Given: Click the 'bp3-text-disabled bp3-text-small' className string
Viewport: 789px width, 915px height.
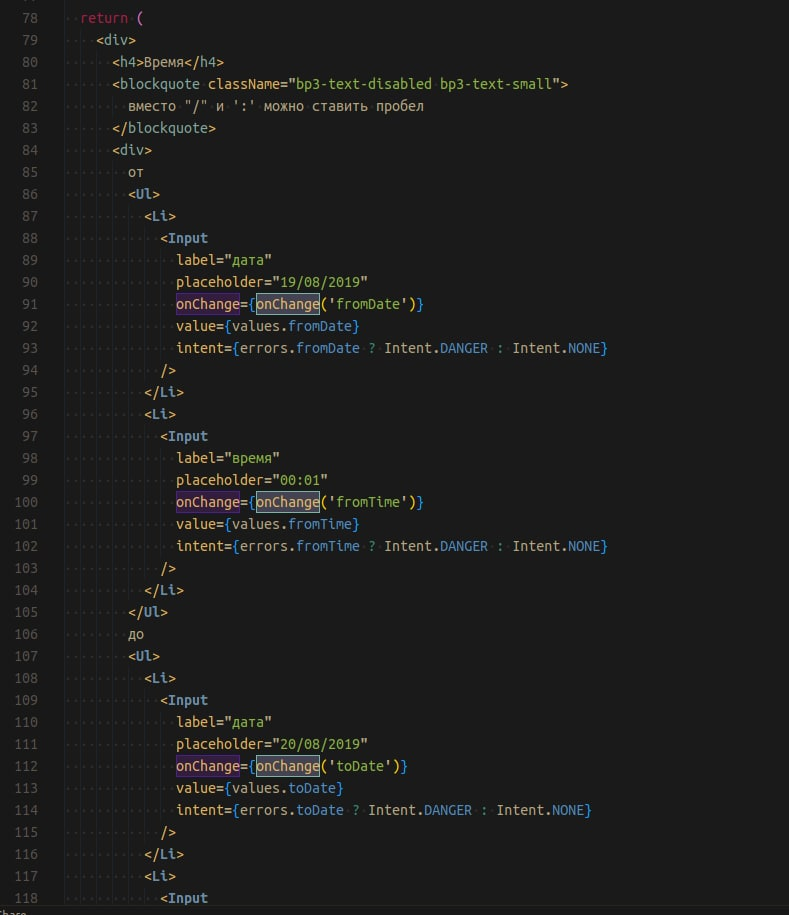Looking at the screenshot, I should [x=424, y=84].
